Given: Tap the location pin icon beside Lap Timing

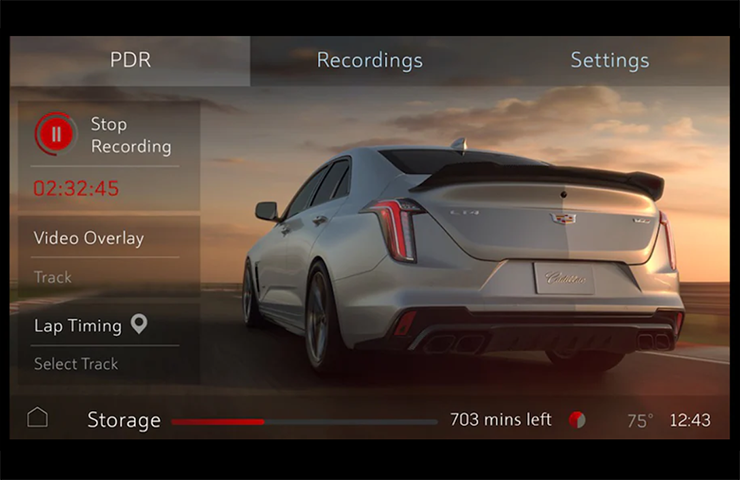Looking at the screenshot, I should pos(139,324).
